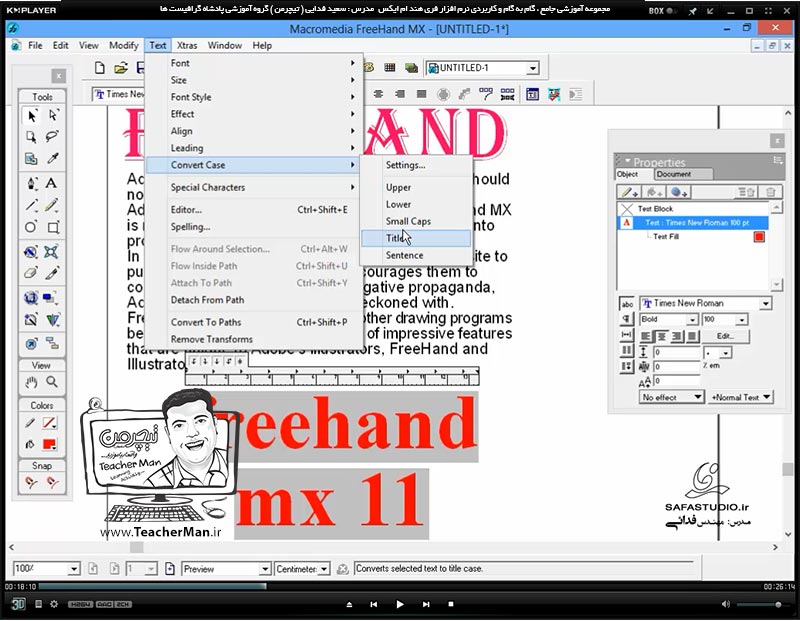
Task: Choose Small Caps in submenu
Action: tap(416, 221)
